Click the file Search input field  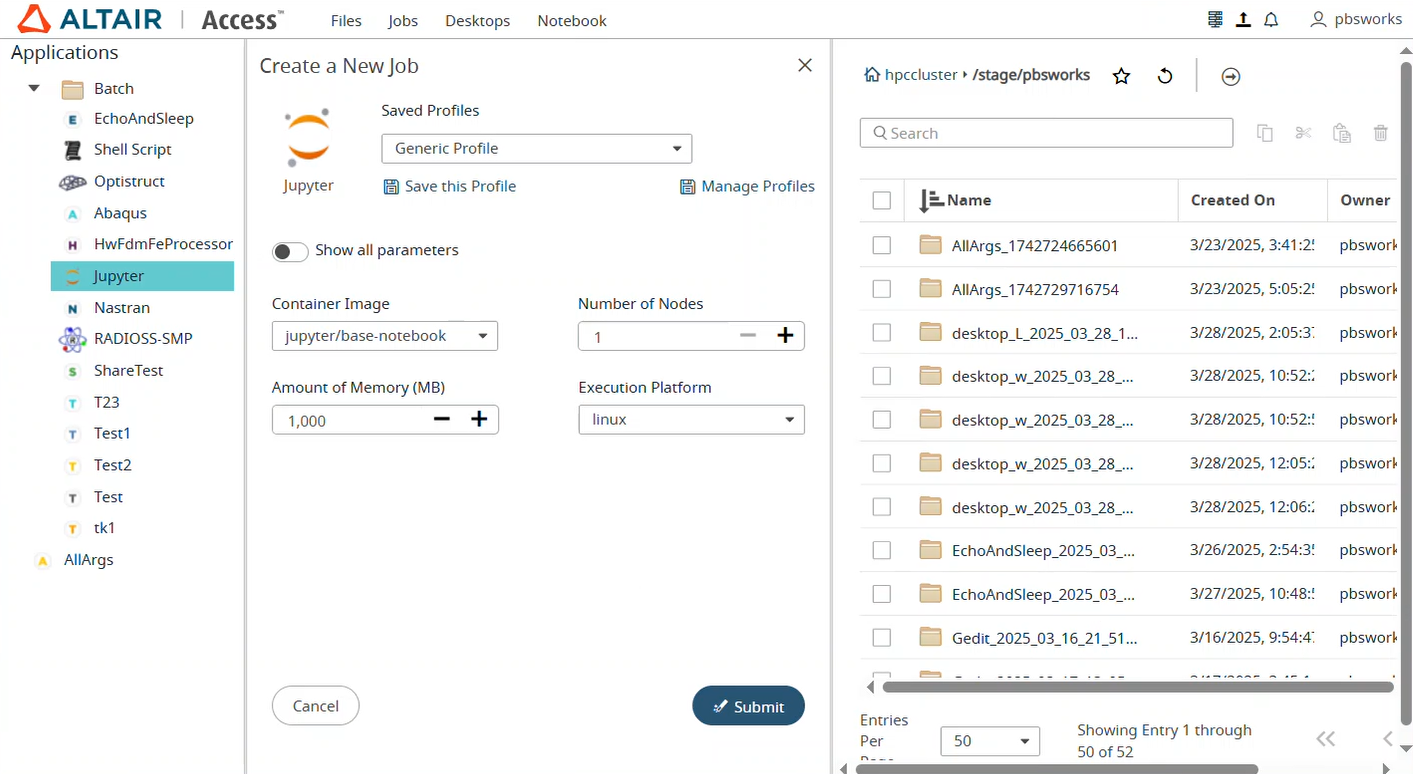1046,133
